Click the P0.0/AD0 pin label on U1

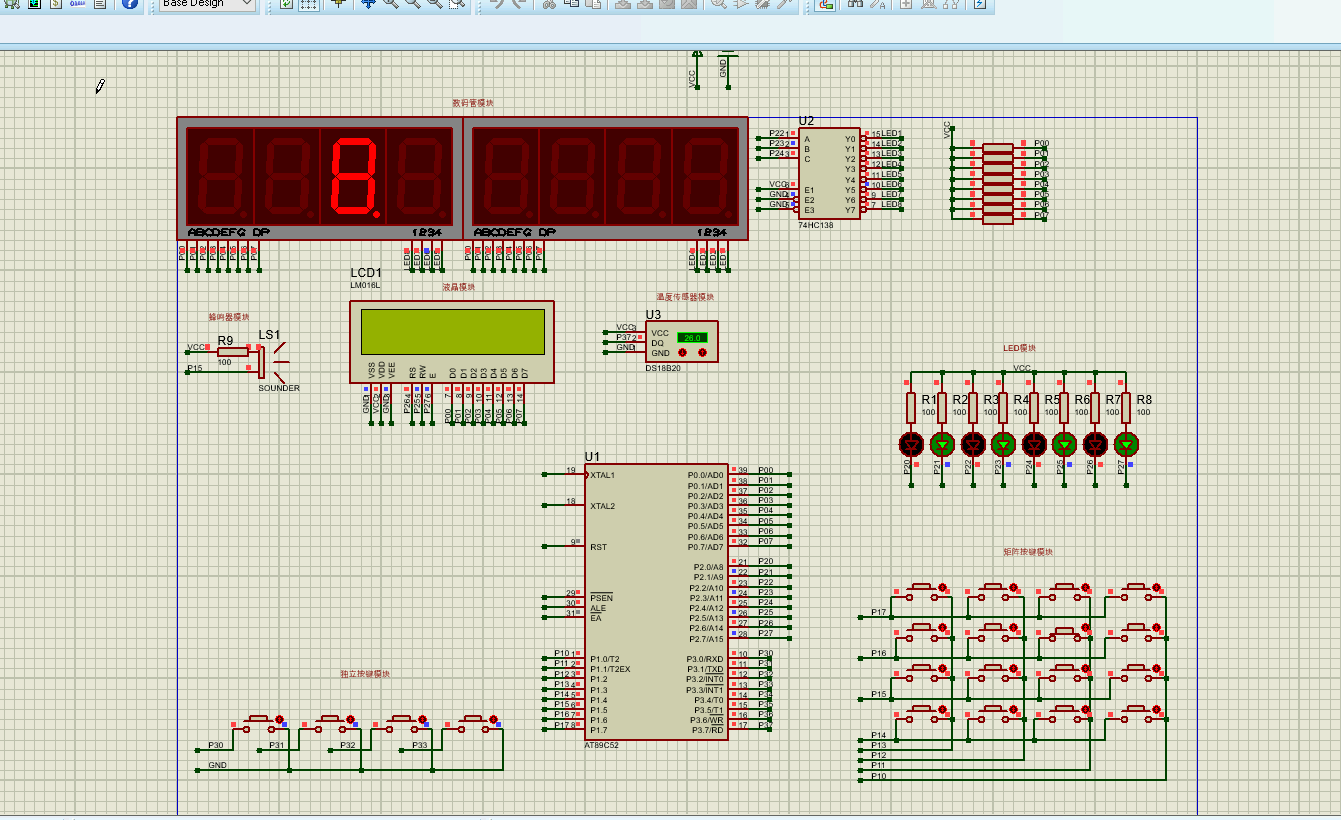[706, 475]
